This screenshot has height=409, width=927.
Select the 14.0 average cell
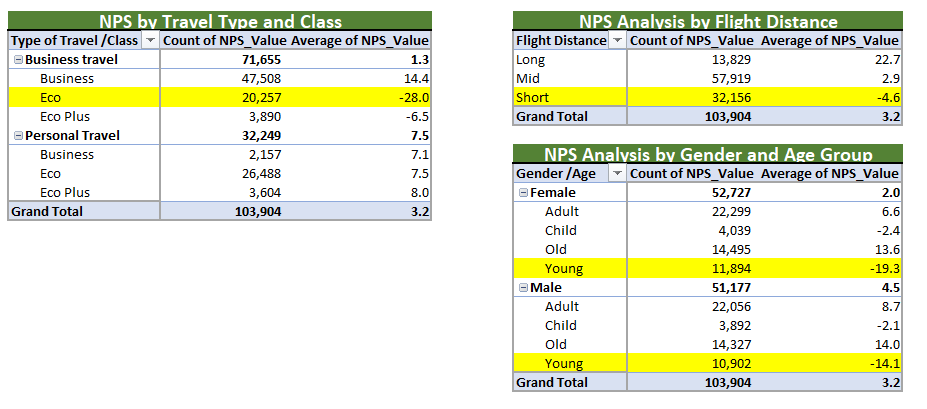pyautogui.click(x=887, y=345)
